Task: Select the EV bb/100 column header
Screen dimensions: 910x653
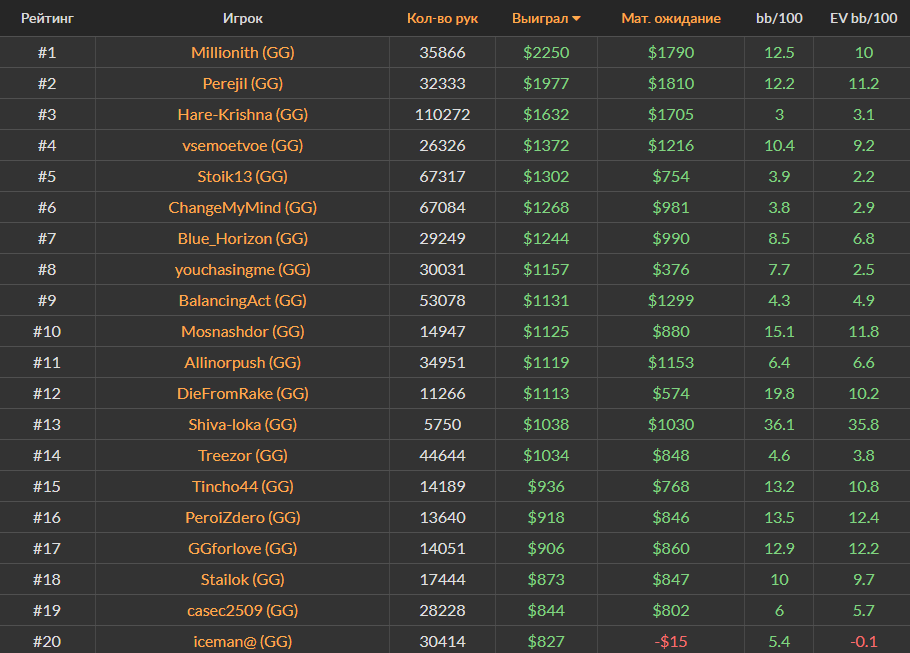Action: 864,19
